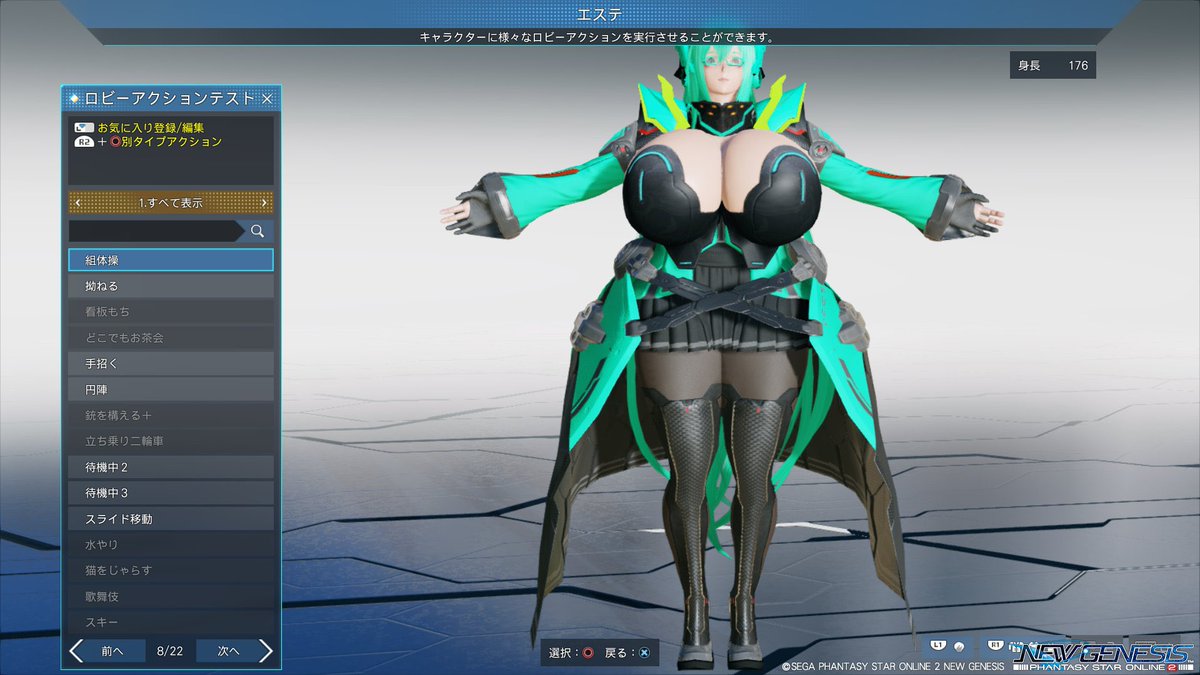Select the 手招く lobby action

[x=171, y=364]
